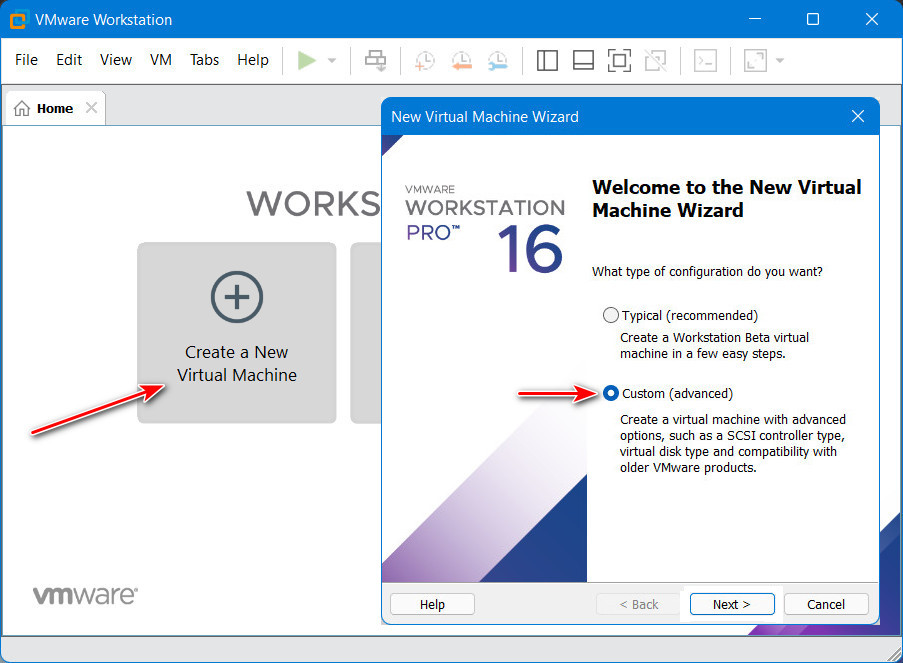Click the plus icon to create a VM
This screenshot has width=903, height=663.
tap(237, 297)
